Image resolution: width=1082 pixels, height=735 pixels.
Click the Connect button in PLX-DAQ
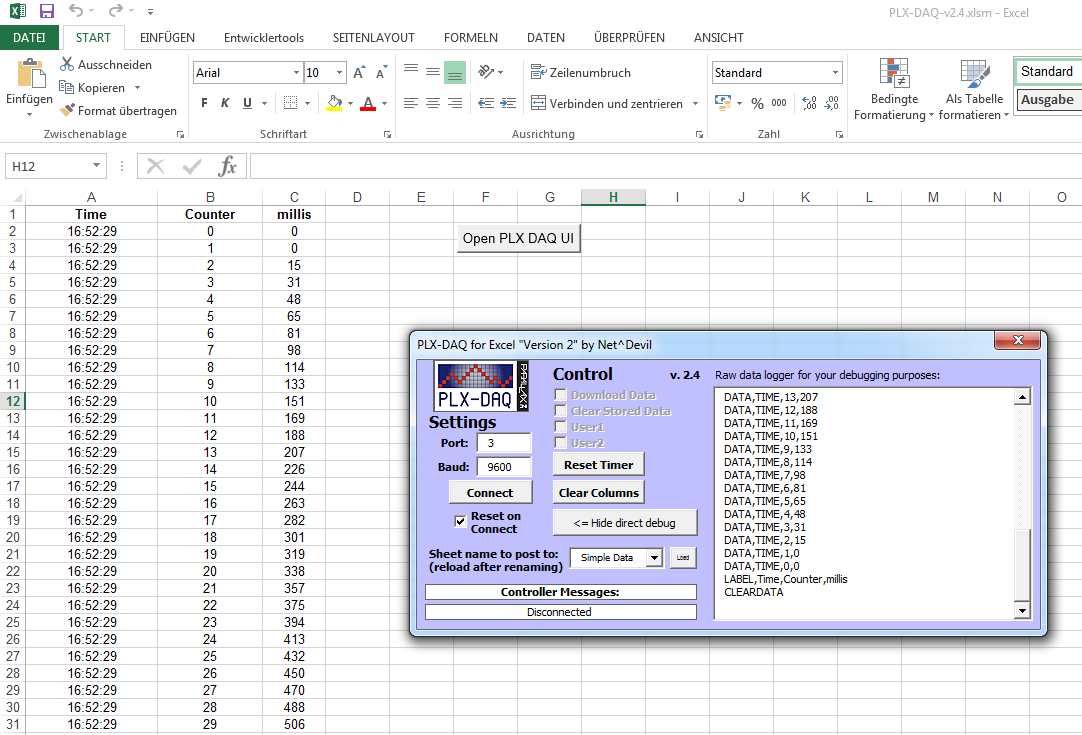(490, 493)
